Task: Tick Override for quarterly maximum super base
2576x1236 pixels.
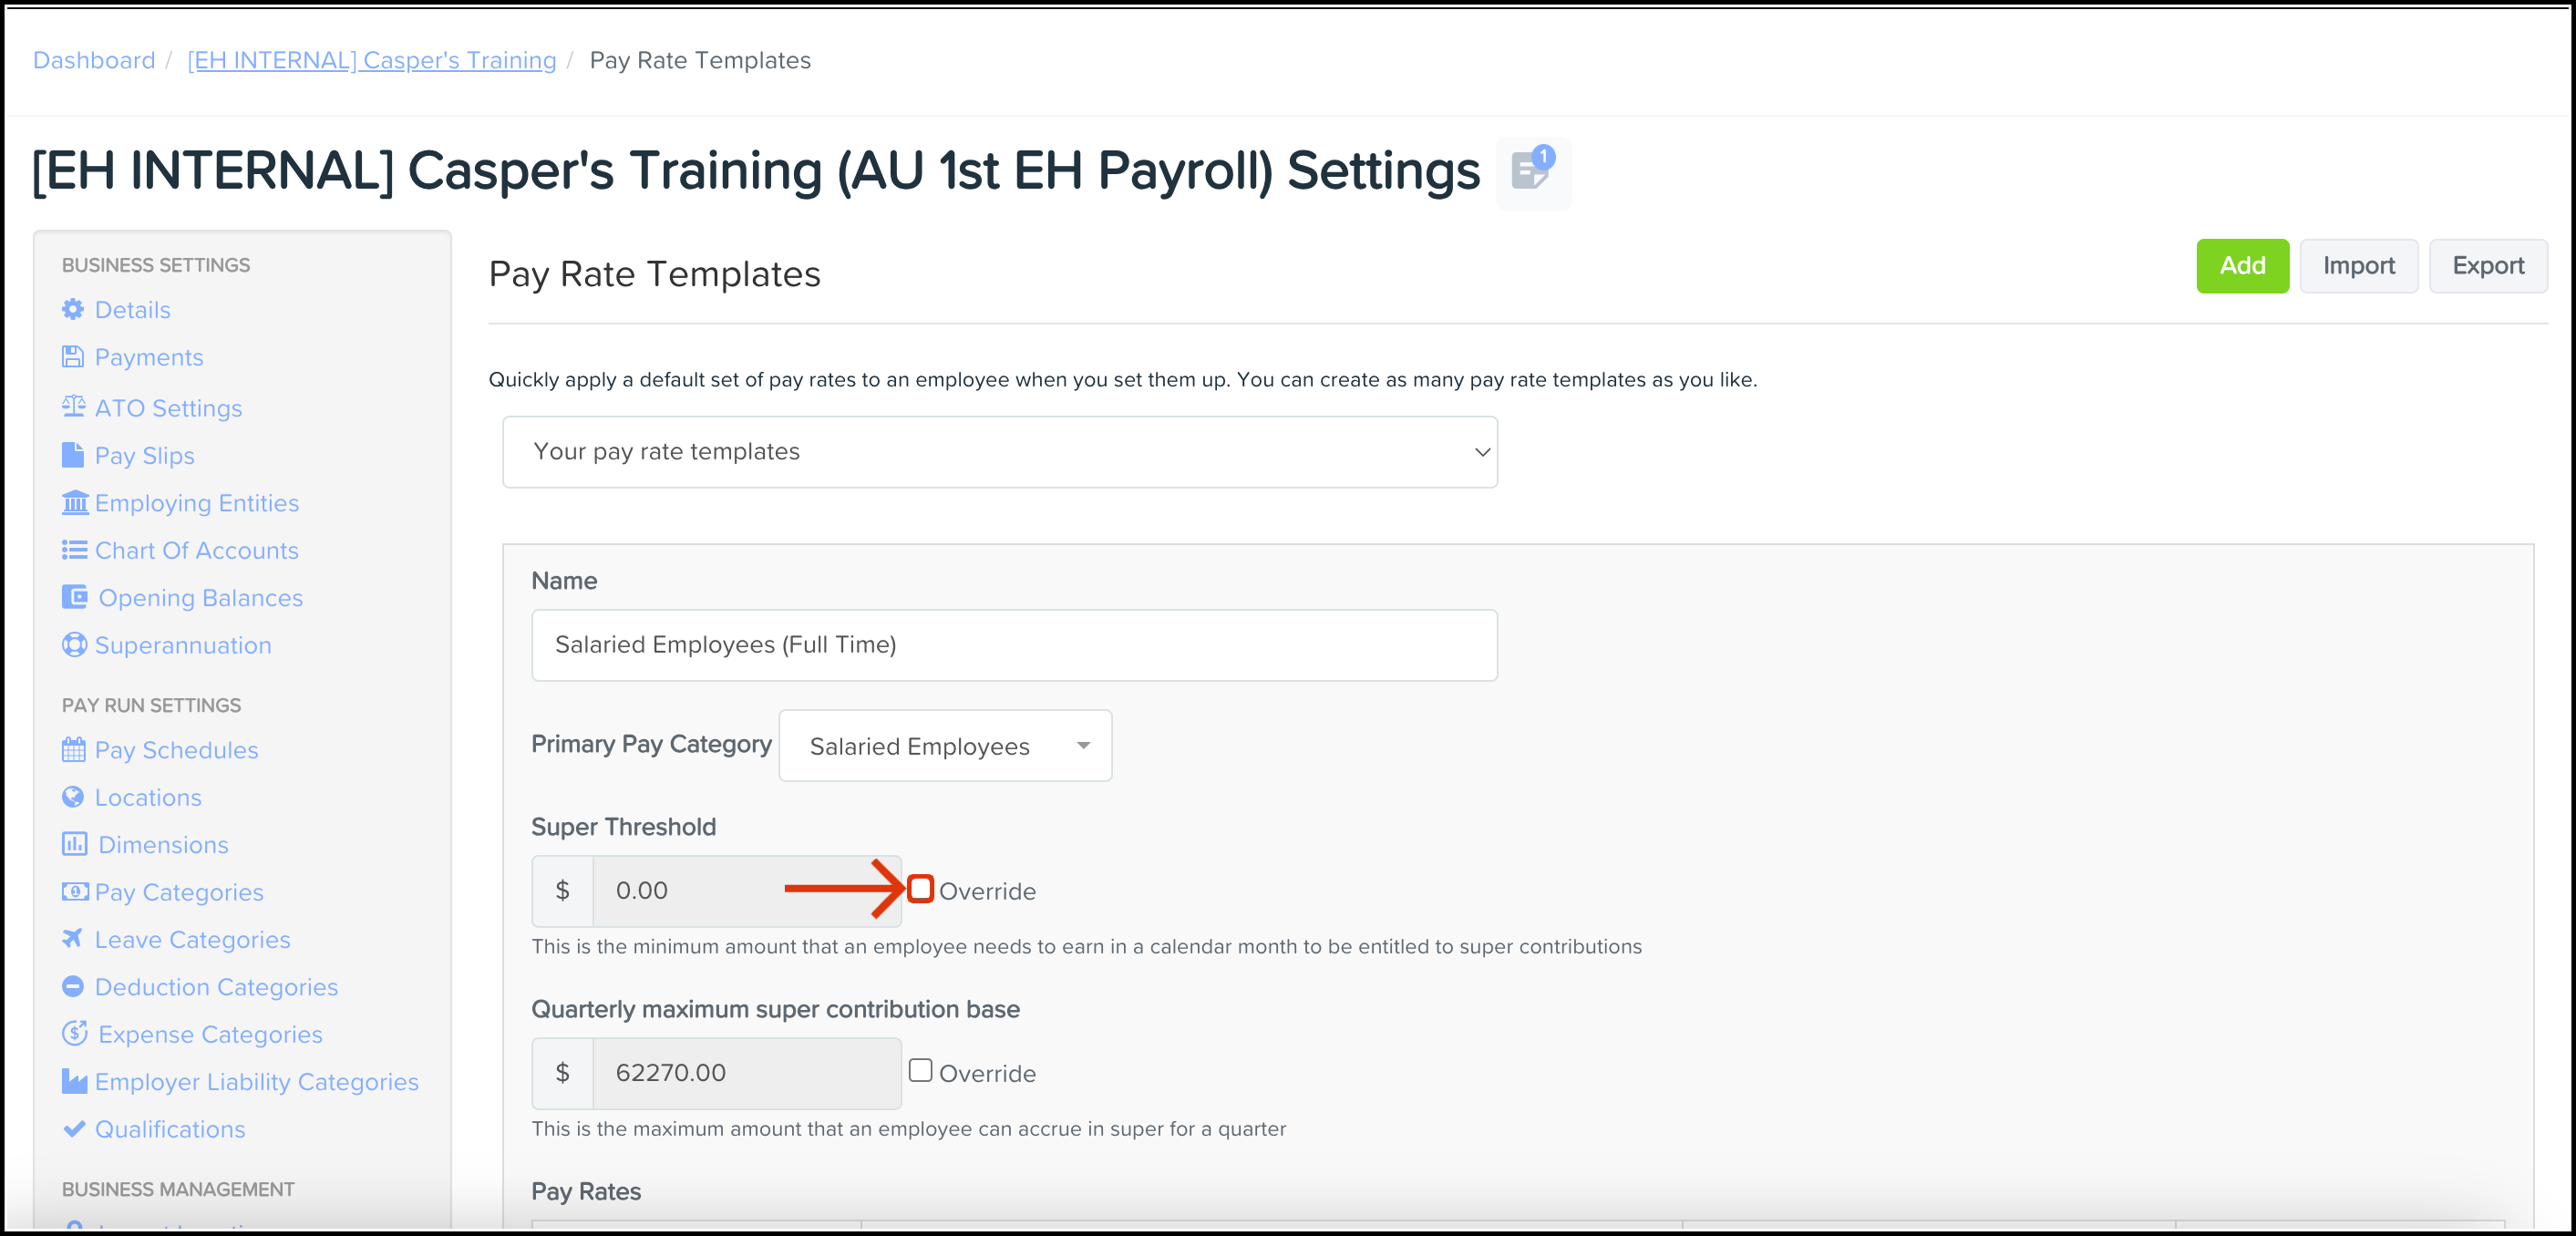Action: (920, 1071)
